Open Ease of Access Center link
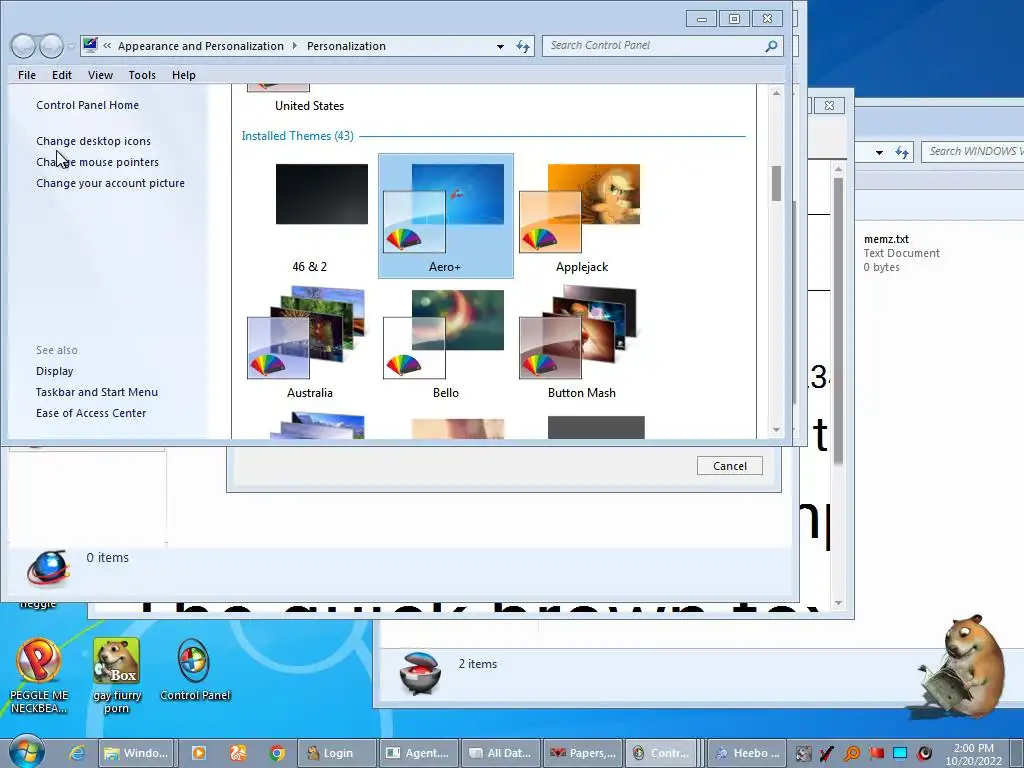 pos(91,413)
